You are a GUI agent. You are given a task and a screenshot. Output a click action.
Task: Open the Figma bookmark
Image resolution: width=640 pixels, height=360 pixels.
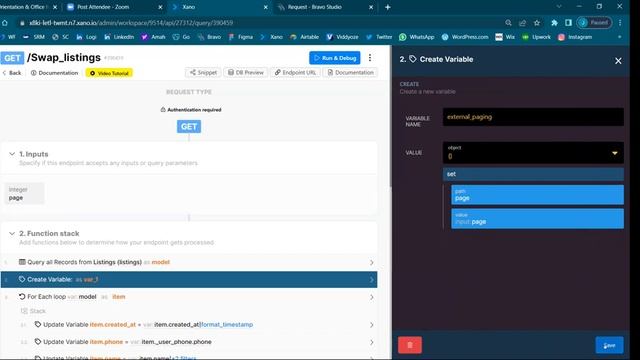[240, 37]
